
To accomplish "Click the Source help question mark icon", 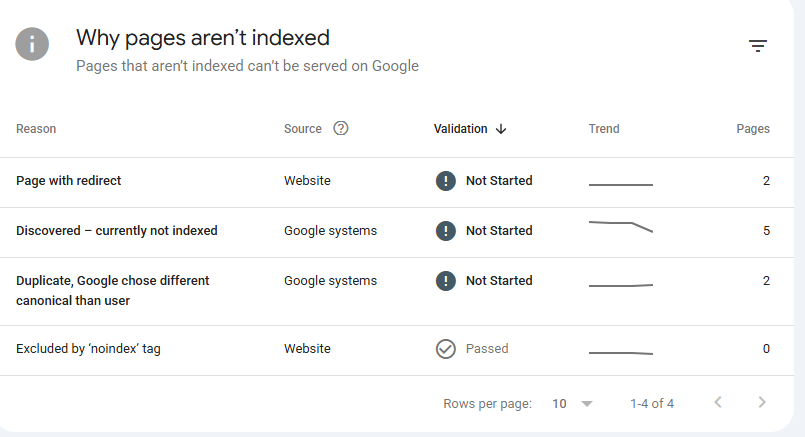I will pyautogui.click(x=341, y=128).
